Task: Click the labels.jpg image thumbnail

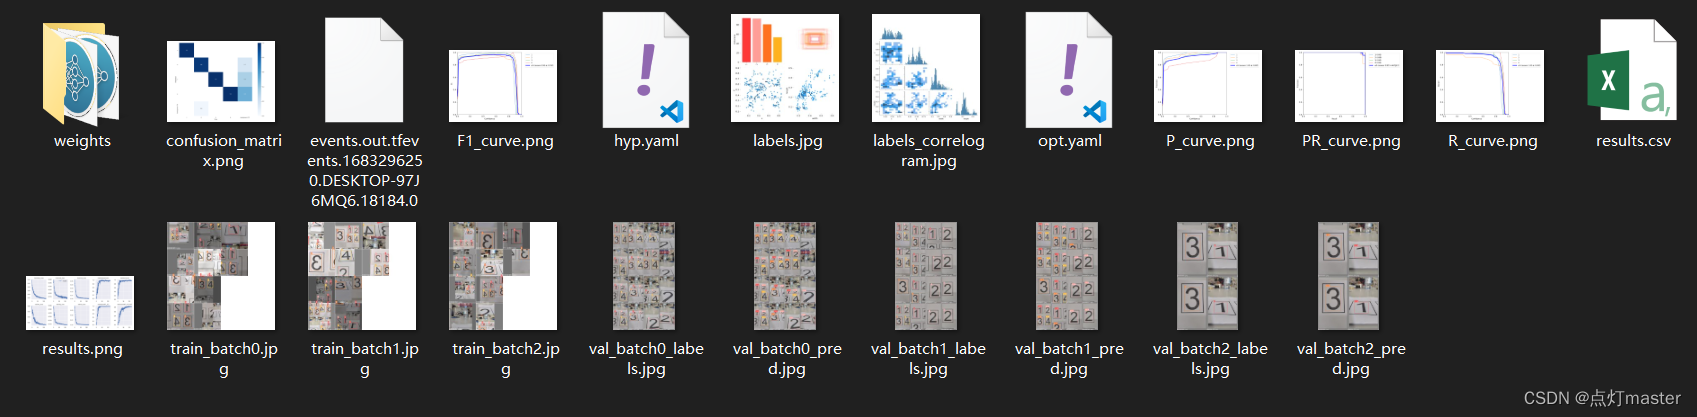Action: point(785,68)
